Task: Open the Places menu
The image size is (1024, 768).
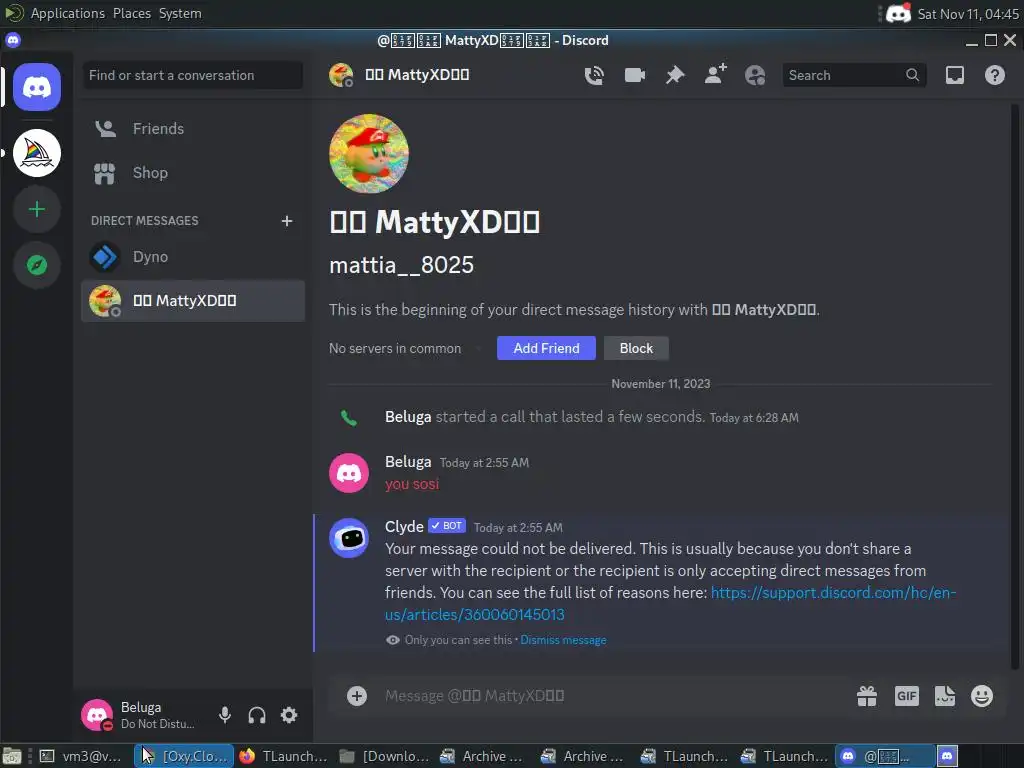Action: click(x=131, y=13)
